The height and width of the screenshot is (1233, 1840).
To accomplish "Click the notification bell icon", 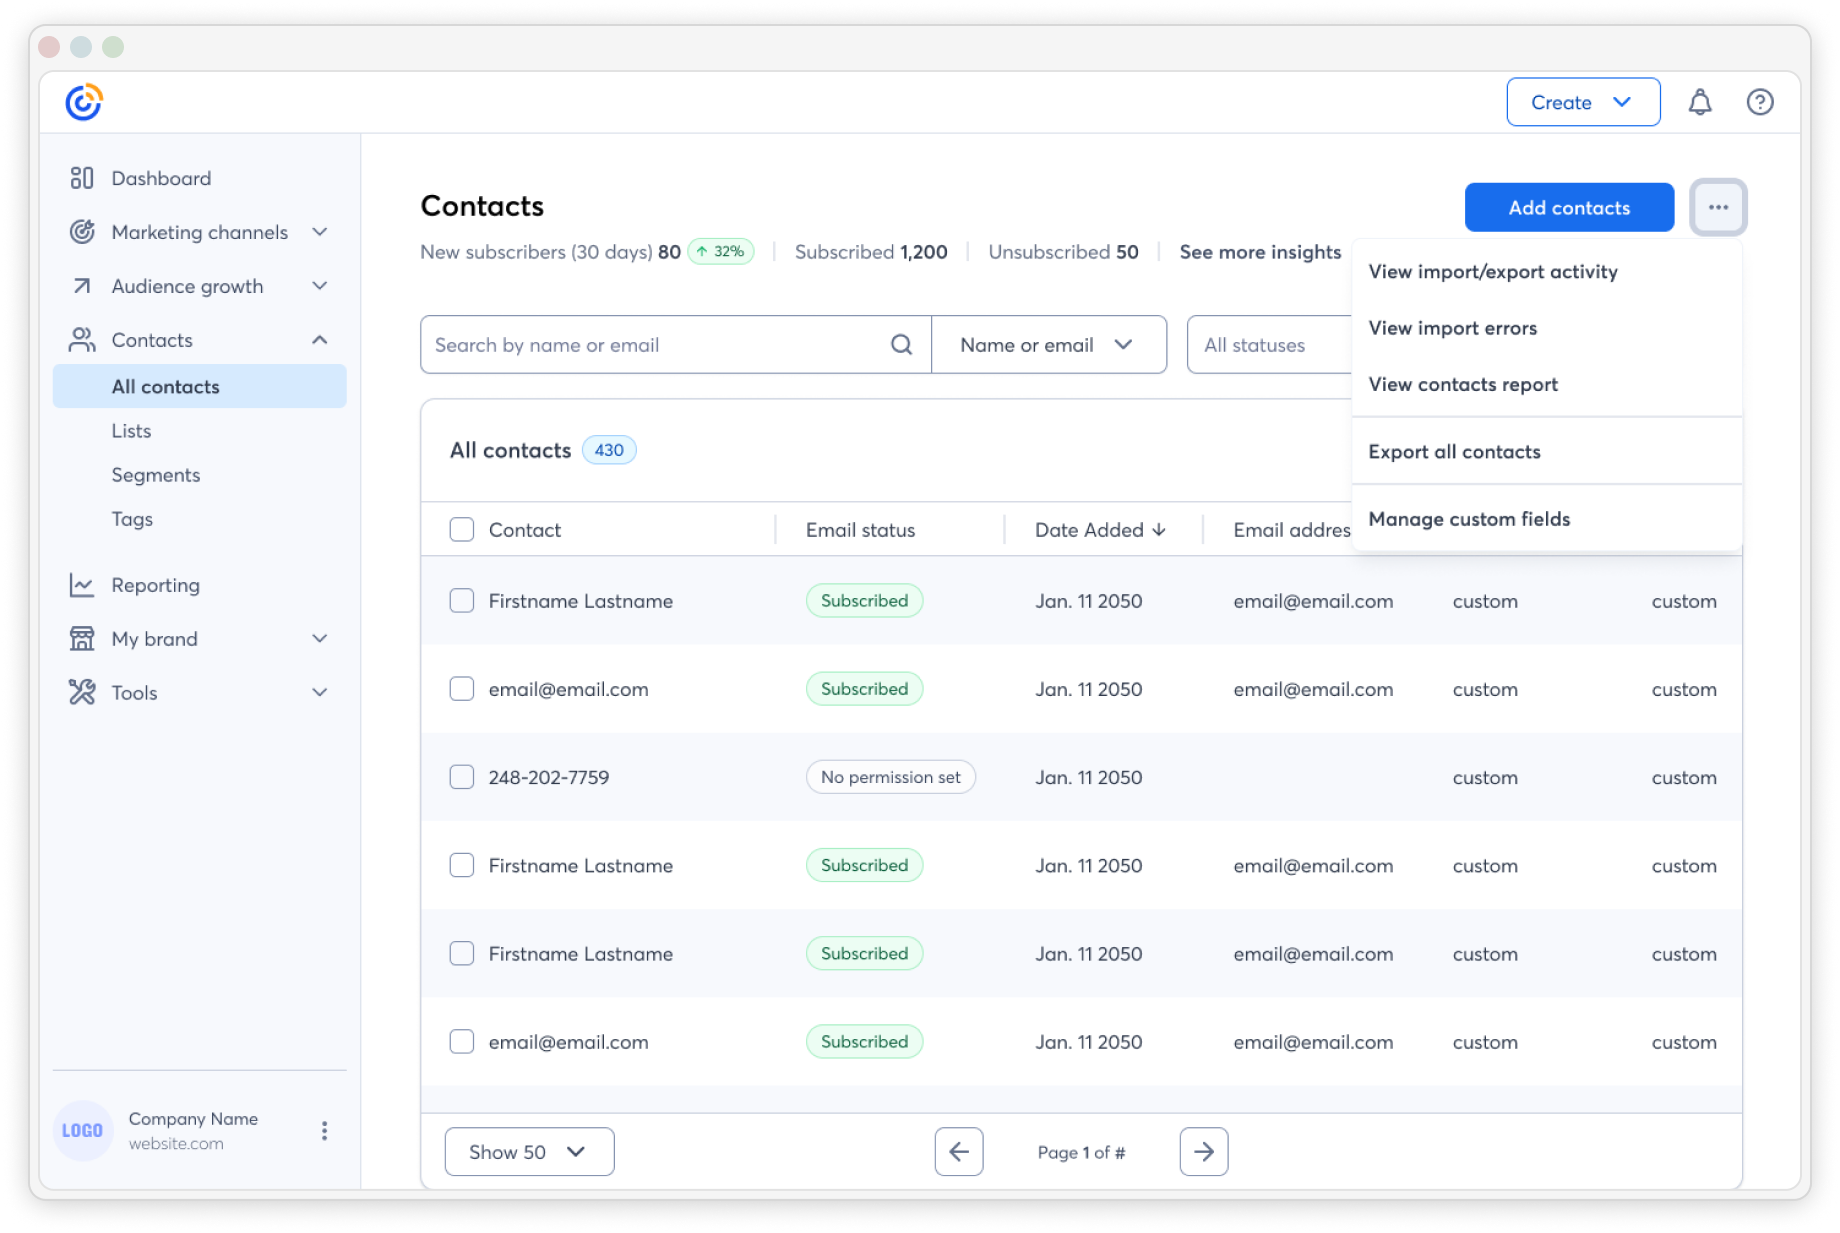I will tap(1700, 102).
